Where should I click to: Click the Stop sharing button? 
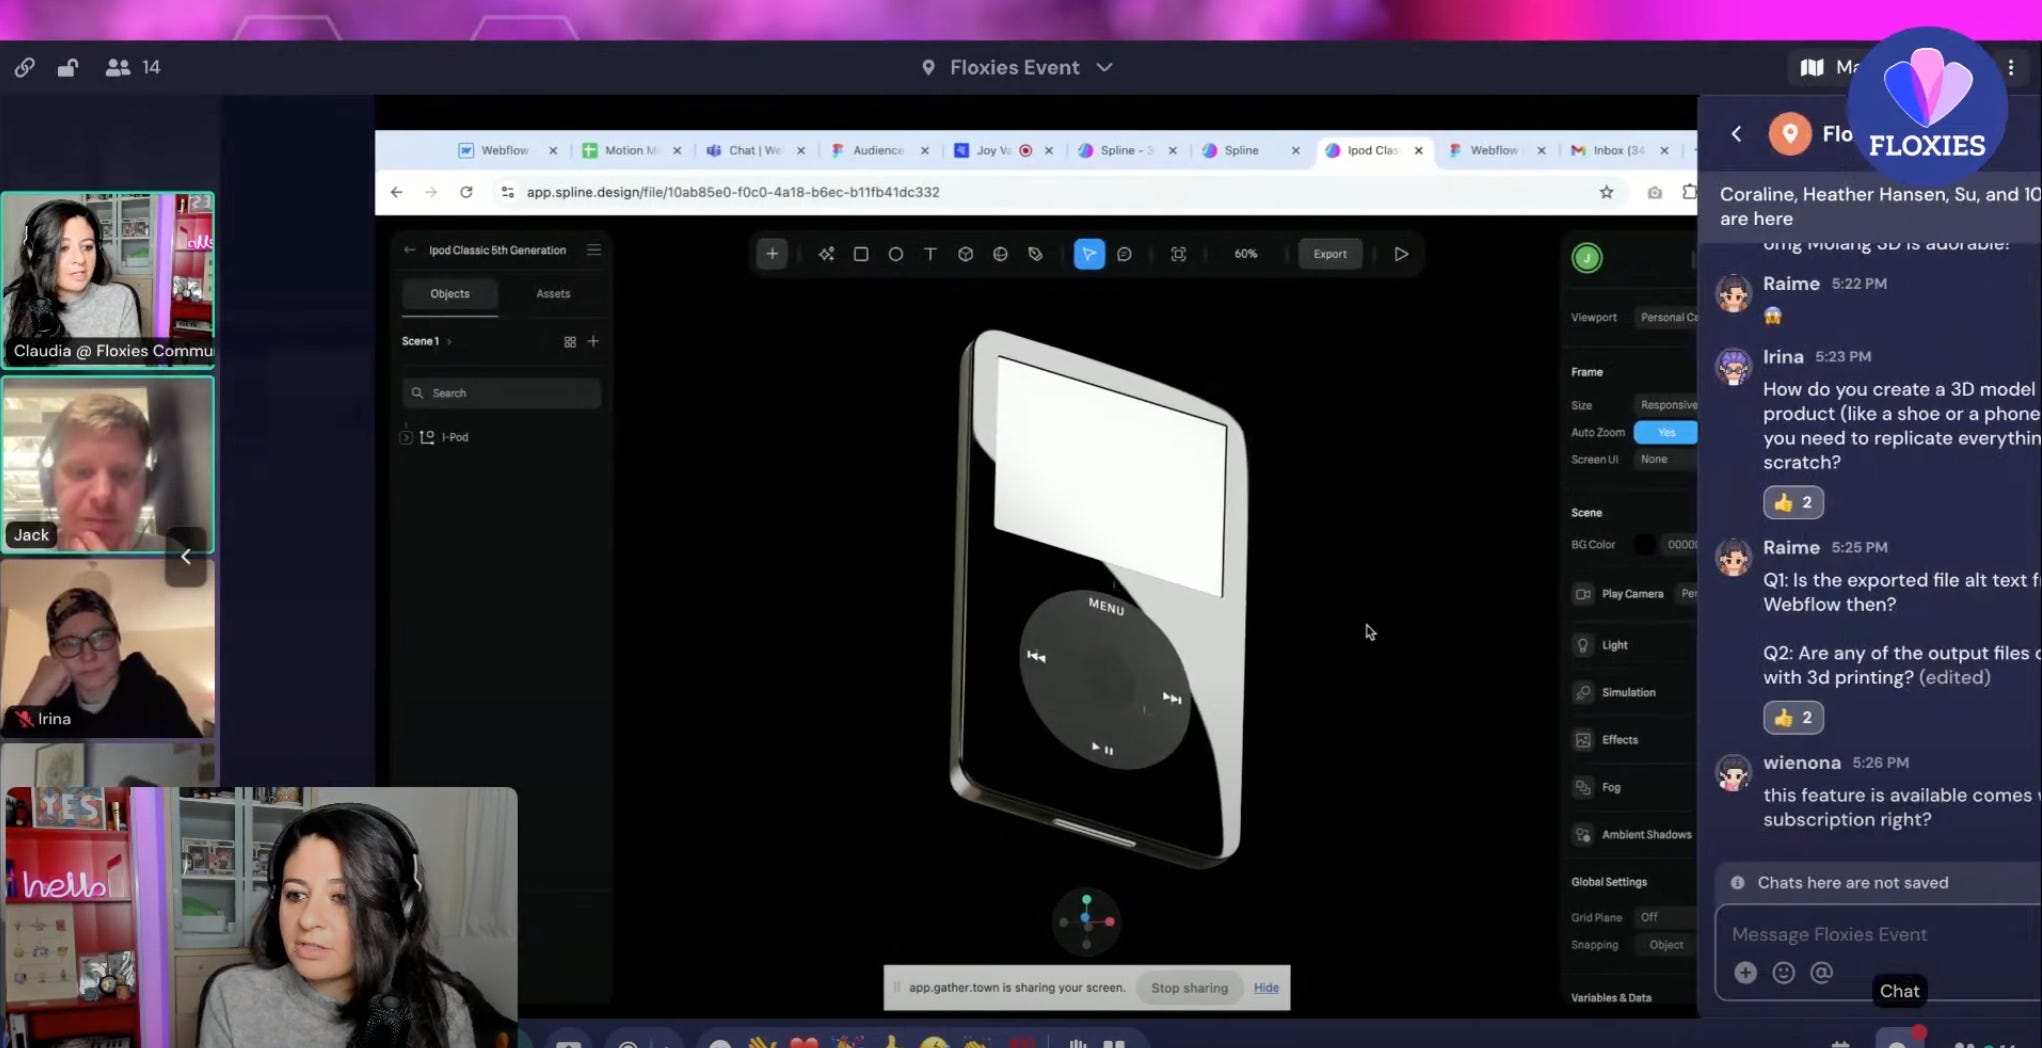1189,988
